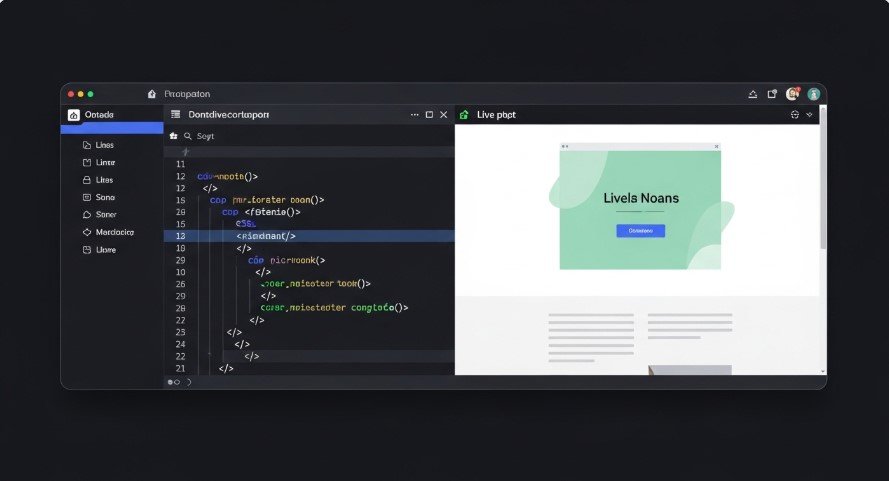Select the blue highlighted sidebar entry
The height and width of the screenshot is (481, 889).
(112, 128)
